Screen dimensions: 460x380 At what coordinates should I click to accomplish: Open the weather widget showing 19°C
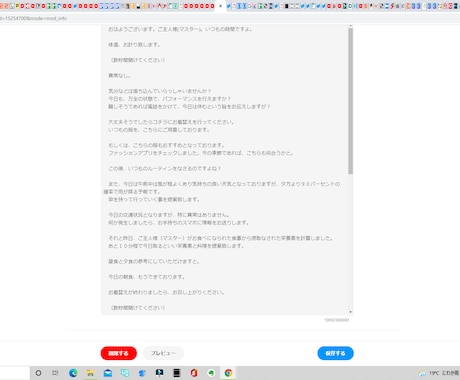[x=439, y=373]
